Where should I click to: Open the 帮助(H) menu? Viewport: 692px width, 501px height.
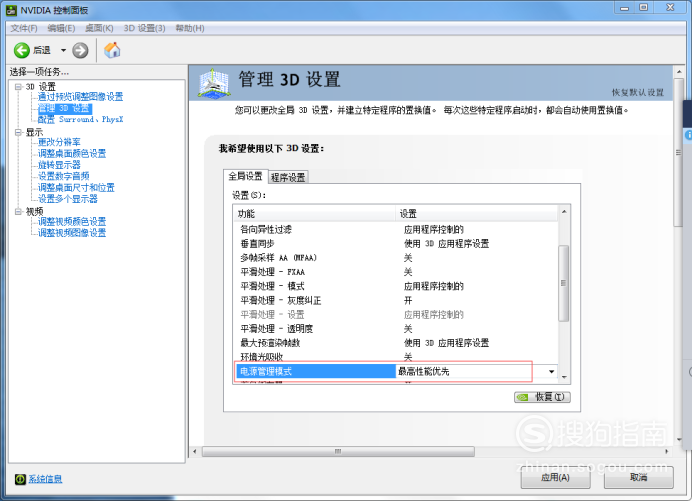pos(190,28)
